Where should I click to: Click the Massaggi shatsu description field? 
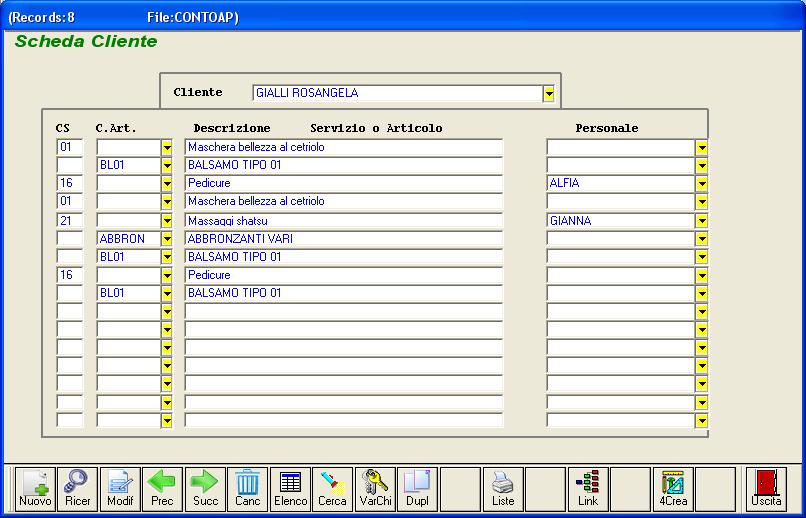click(343, 221)
